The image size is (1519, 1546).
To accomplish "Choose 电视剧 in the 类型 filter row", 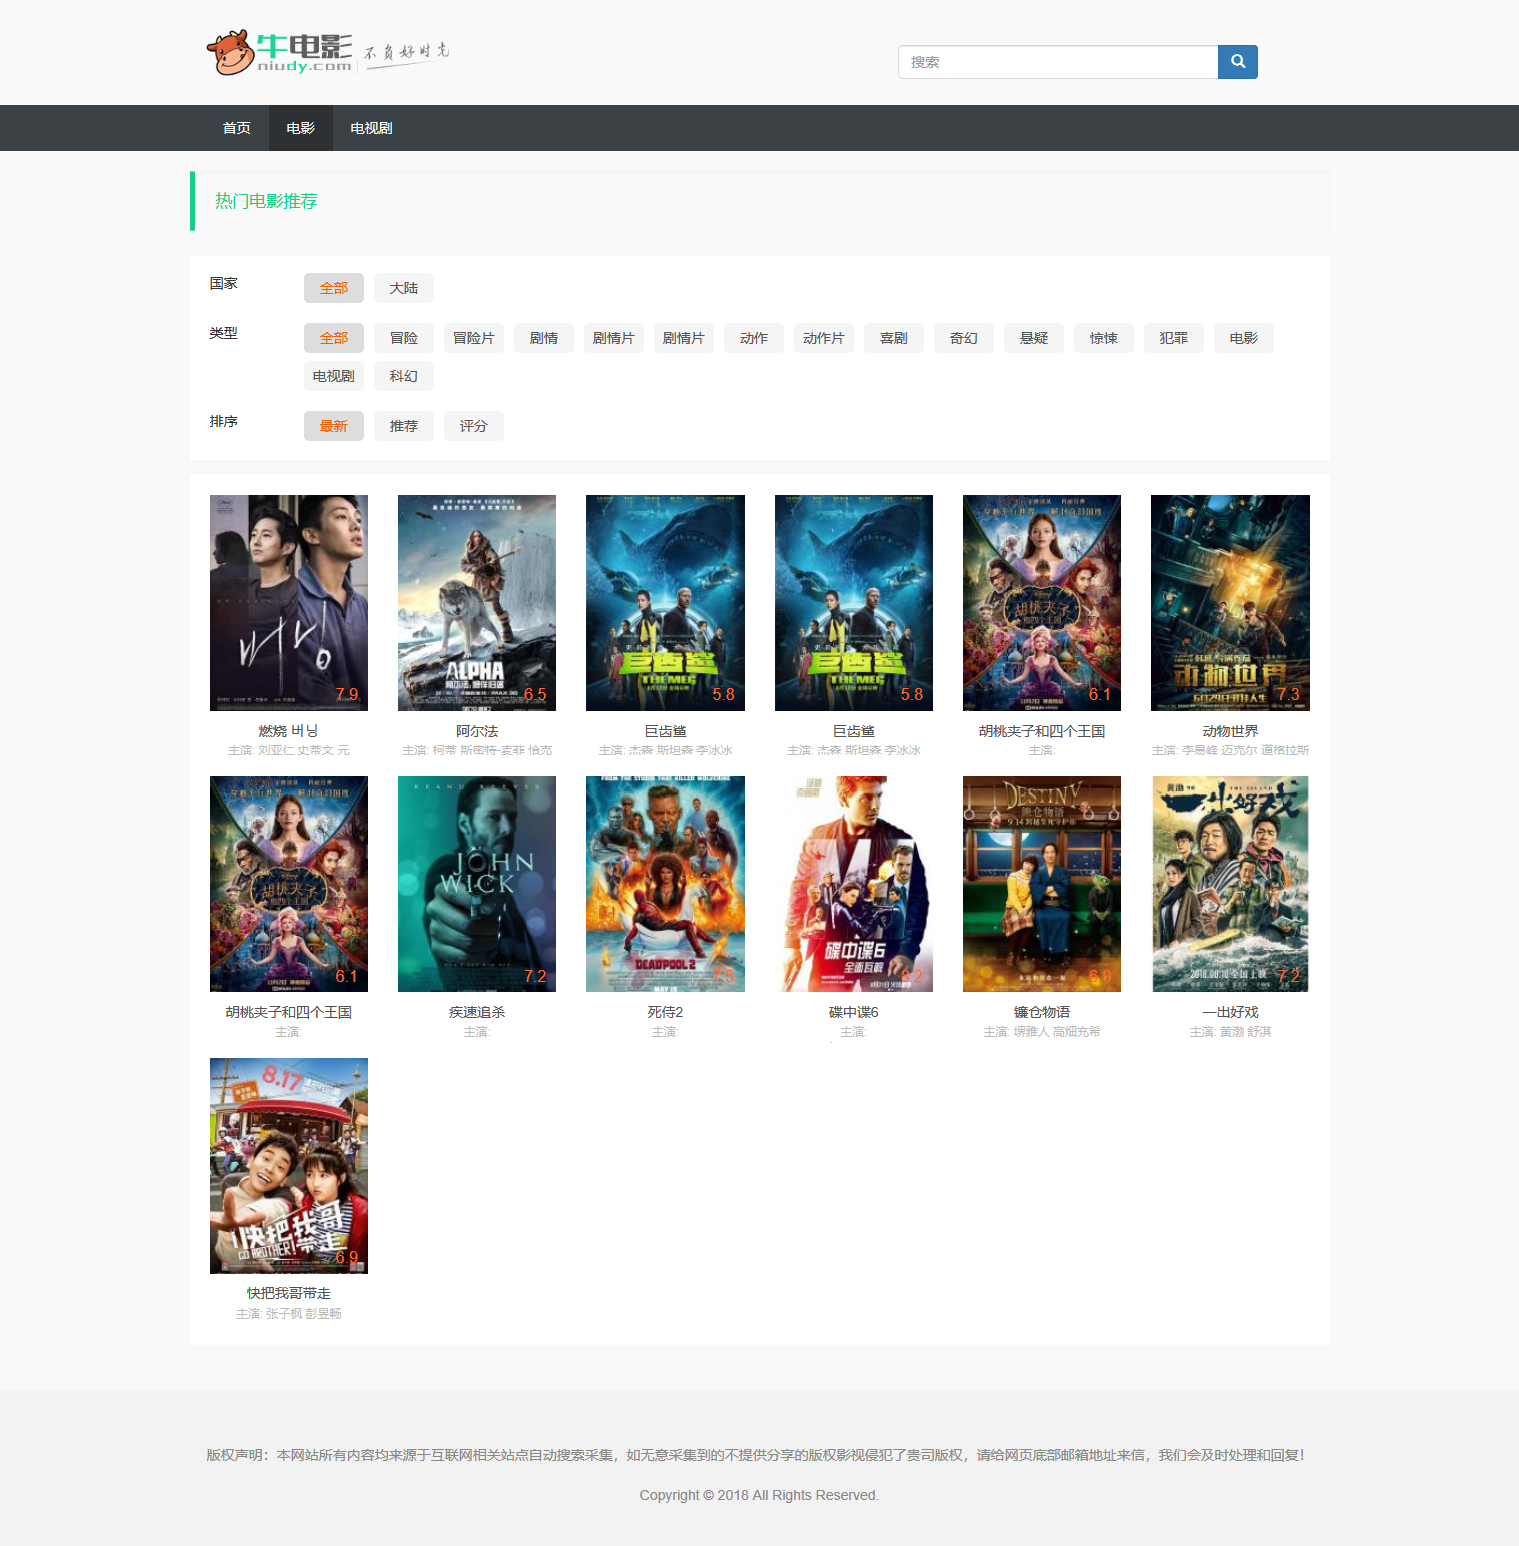I will tap(334, 376).
